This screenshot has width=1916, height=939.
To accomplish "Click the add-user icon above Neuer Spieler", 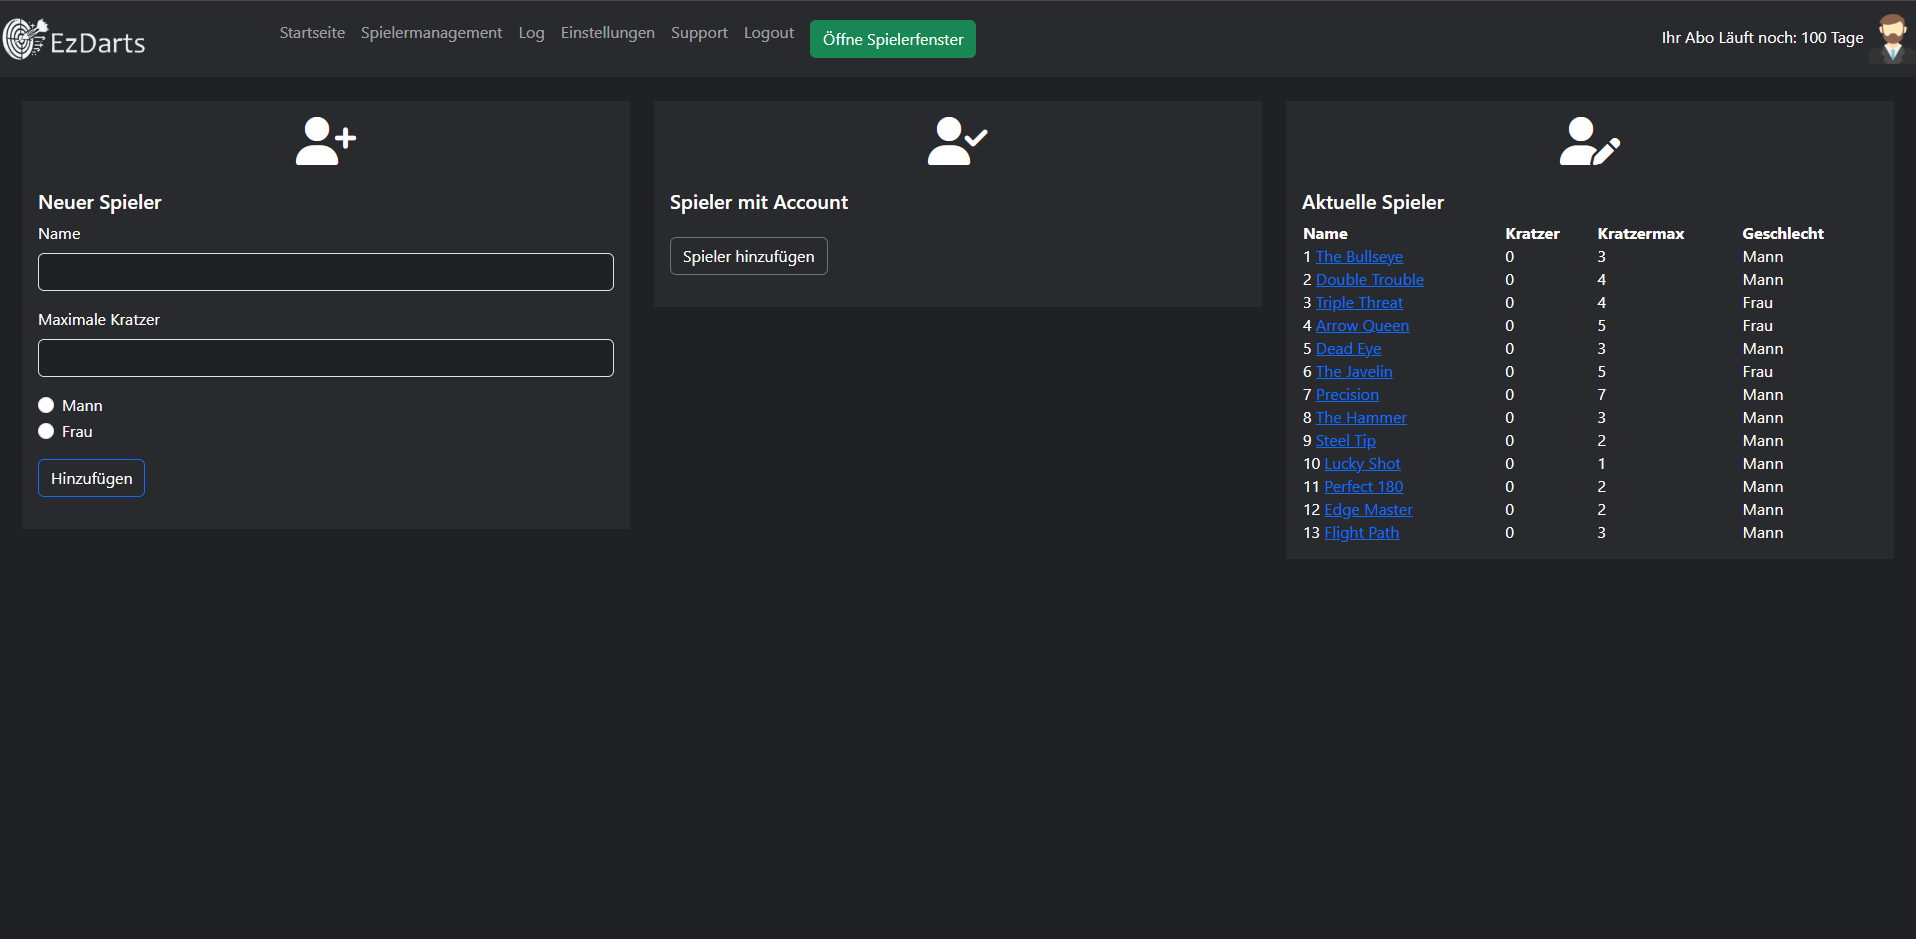I will click(325, 141).
